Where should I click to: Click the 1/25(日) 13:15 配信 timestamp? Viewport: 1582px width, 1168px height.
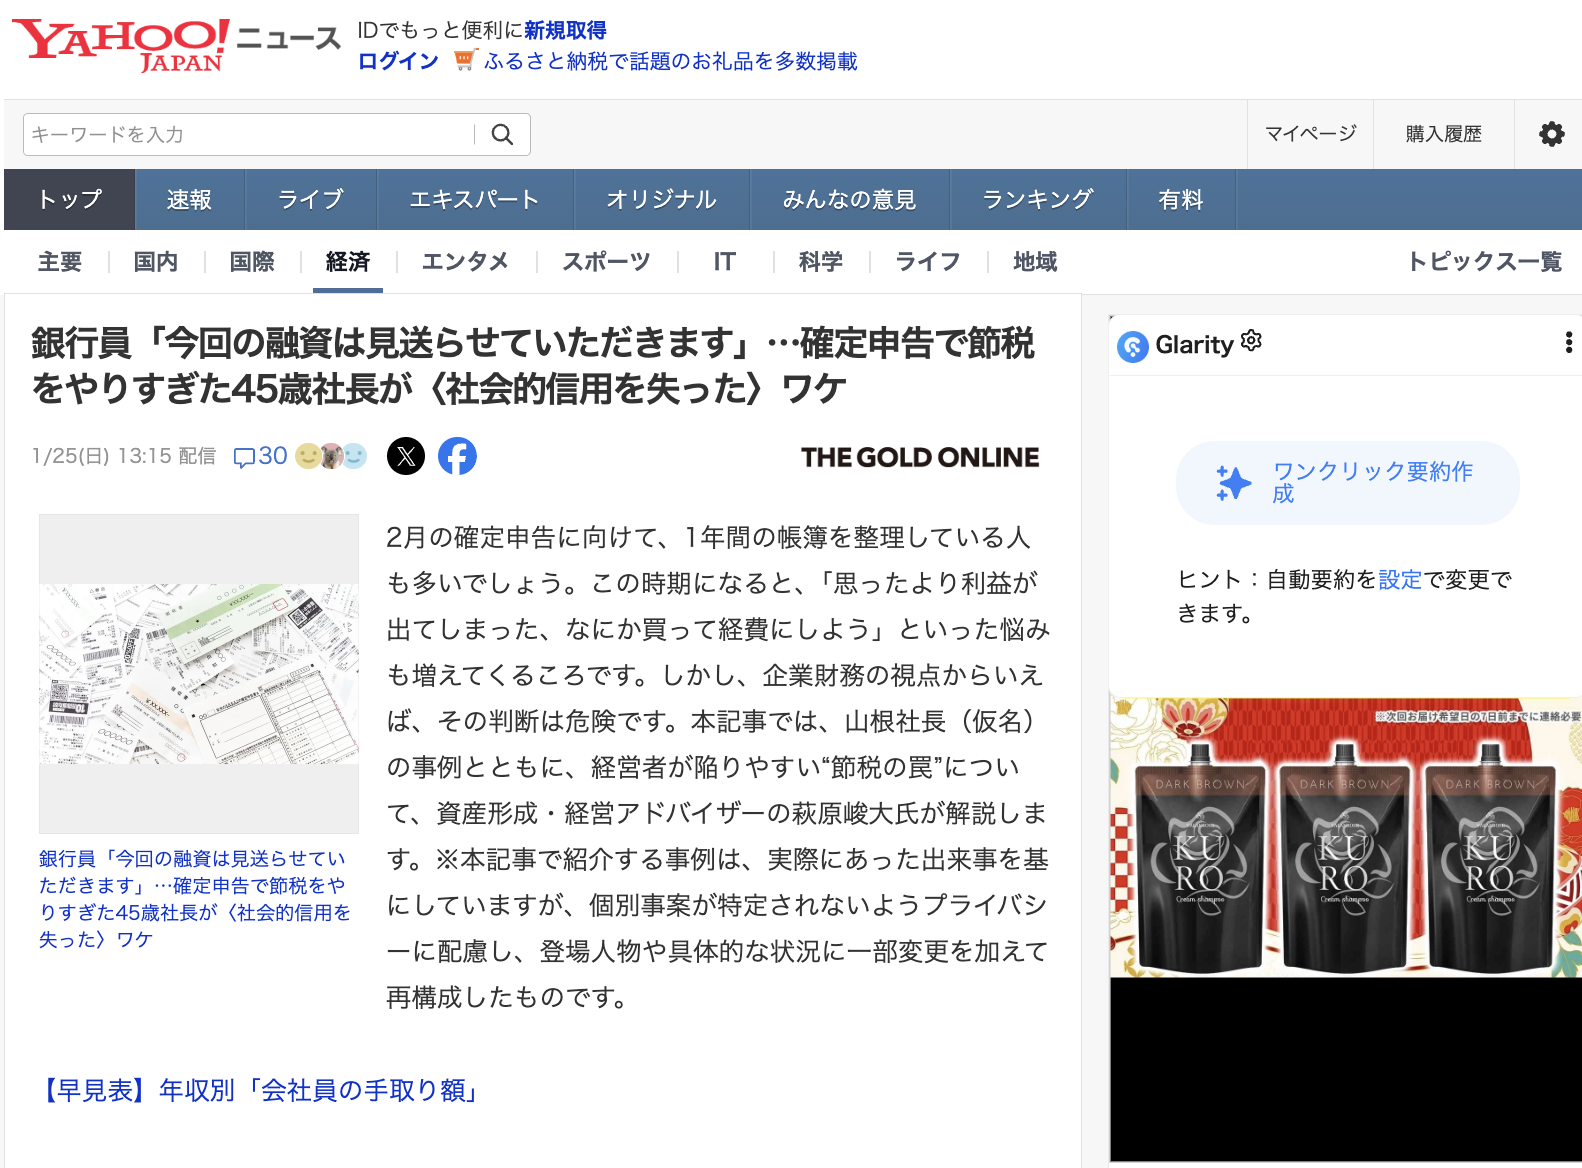[124, 456]
